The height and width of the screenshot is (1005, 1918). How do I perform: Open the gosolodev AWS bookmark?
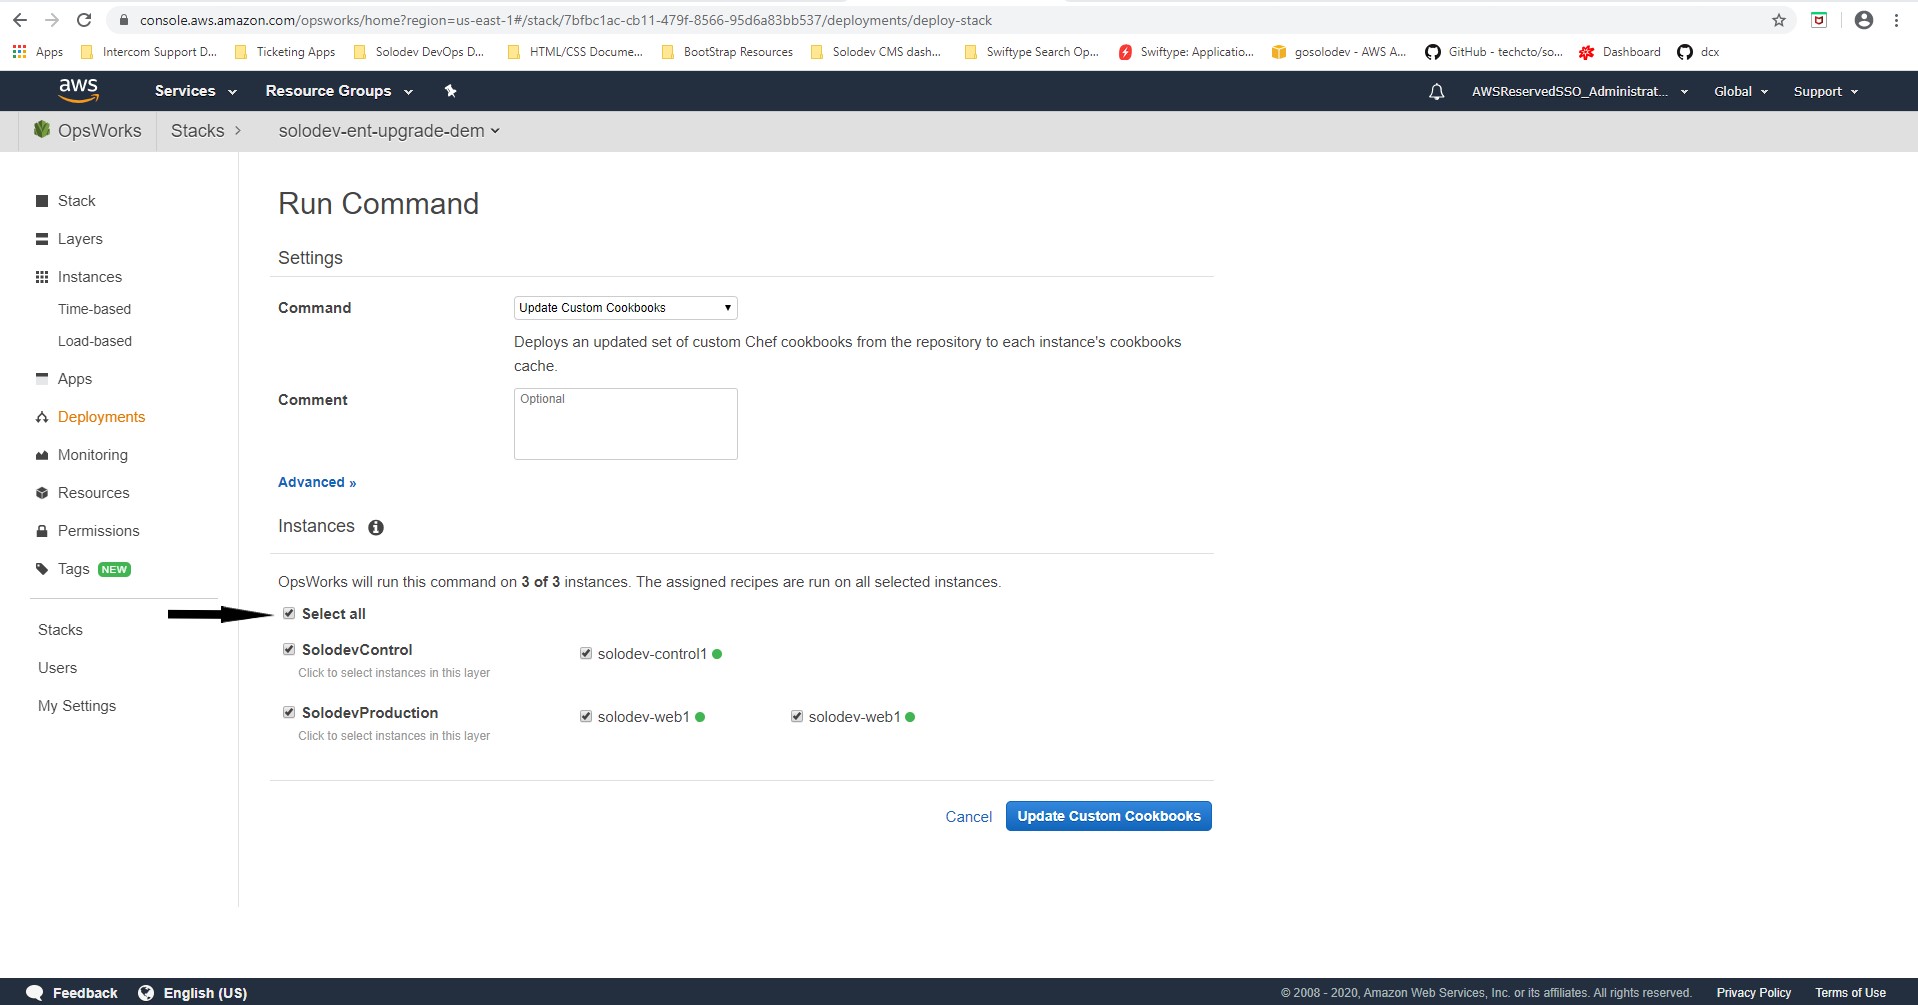pyautogui.click(x=1339, y=52)
